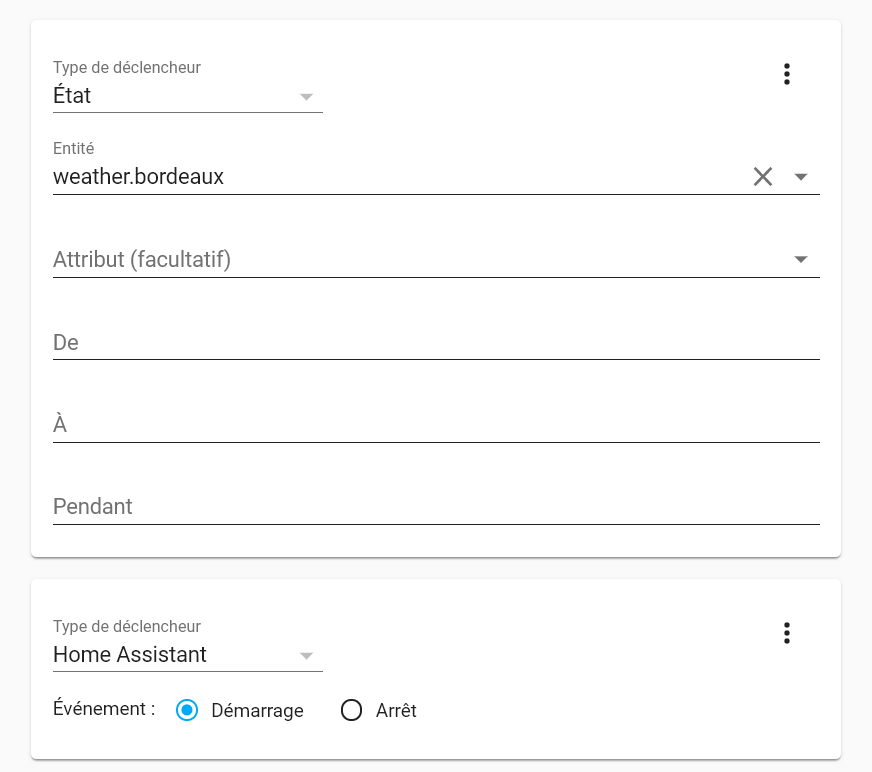Select the Démarrage radio button

(x=187, y=710)
